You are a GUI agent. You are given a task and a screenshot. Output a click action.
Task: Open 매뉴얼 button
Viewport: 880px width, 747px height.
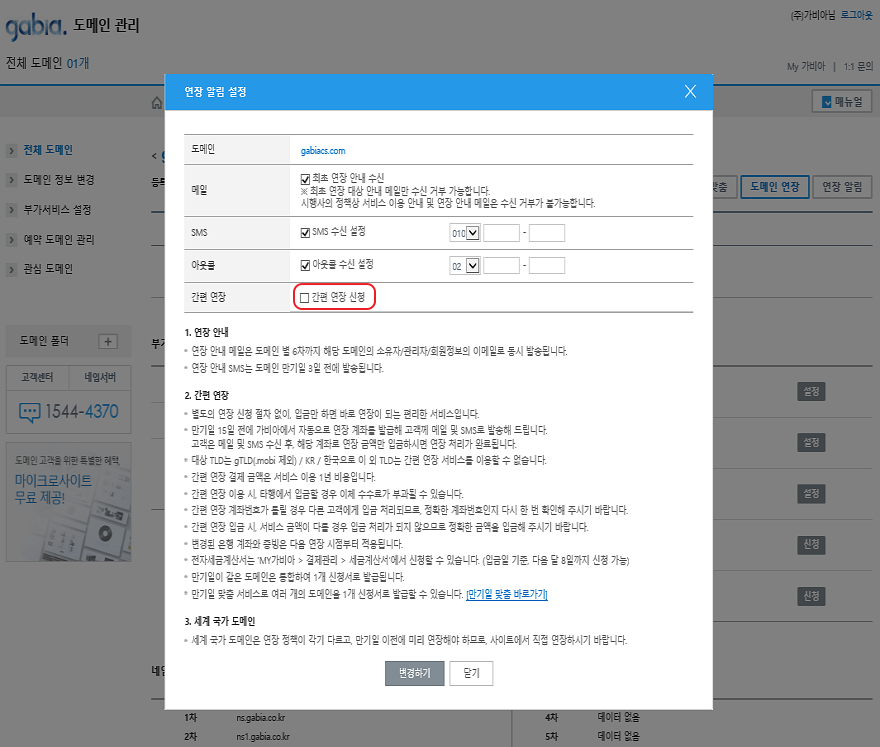pos(842,102)
